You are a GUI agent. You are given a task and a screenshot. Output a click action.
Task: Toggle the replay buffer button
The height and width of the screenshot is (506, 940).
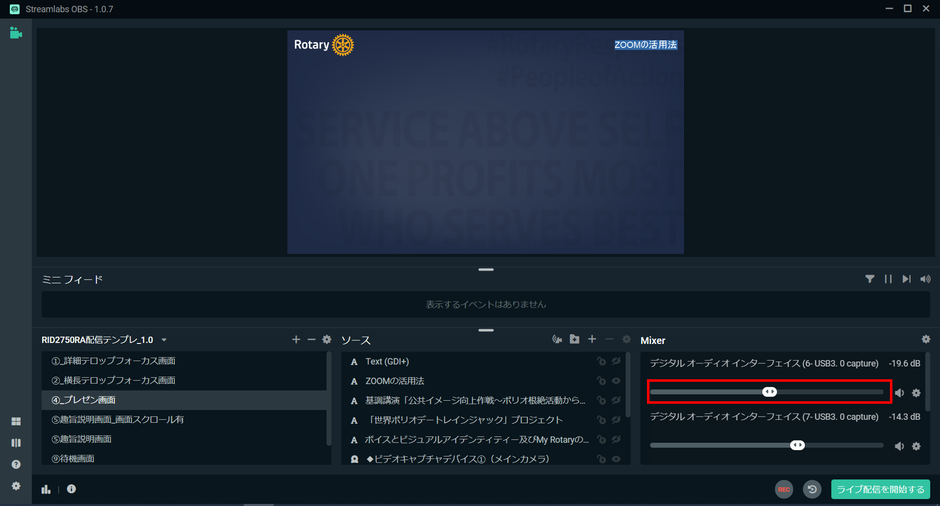(x=812, y=489)
